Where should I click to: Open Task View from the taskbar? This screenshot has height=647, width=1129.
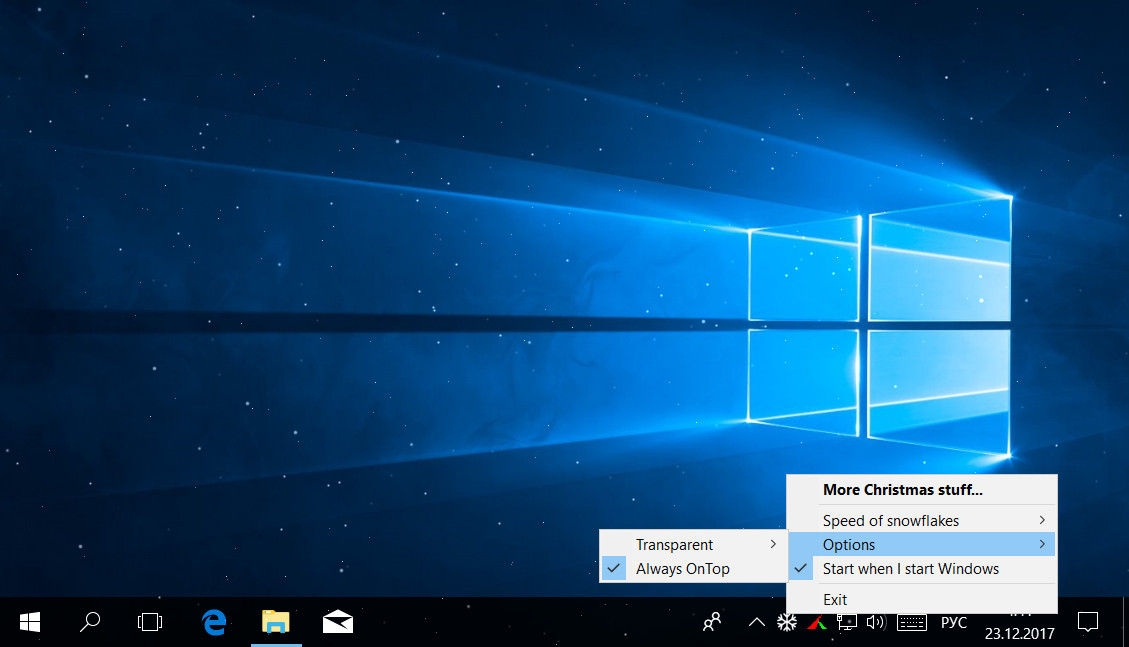coord(150,622)
